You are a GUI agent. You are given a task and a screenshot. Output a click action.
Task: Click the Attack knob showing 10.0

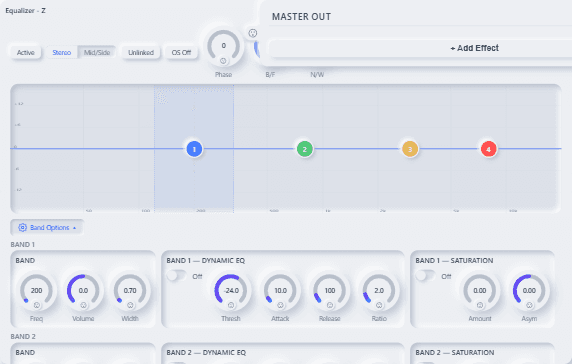click(280, 290)
